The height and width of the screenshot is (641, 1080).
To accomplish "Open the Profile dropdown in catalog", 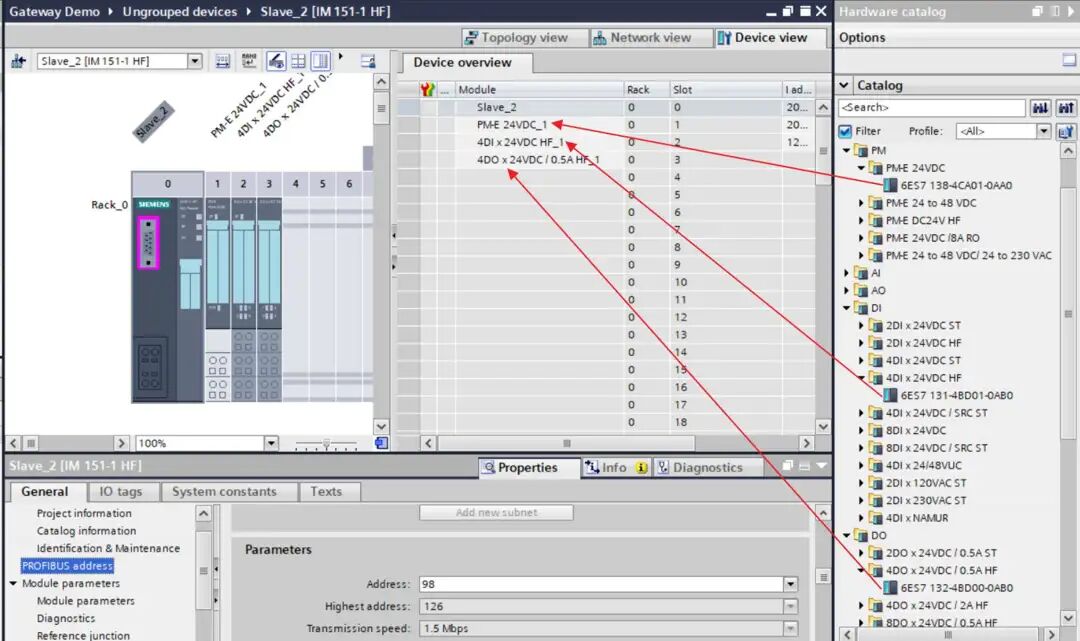I will click(1043, 131).
